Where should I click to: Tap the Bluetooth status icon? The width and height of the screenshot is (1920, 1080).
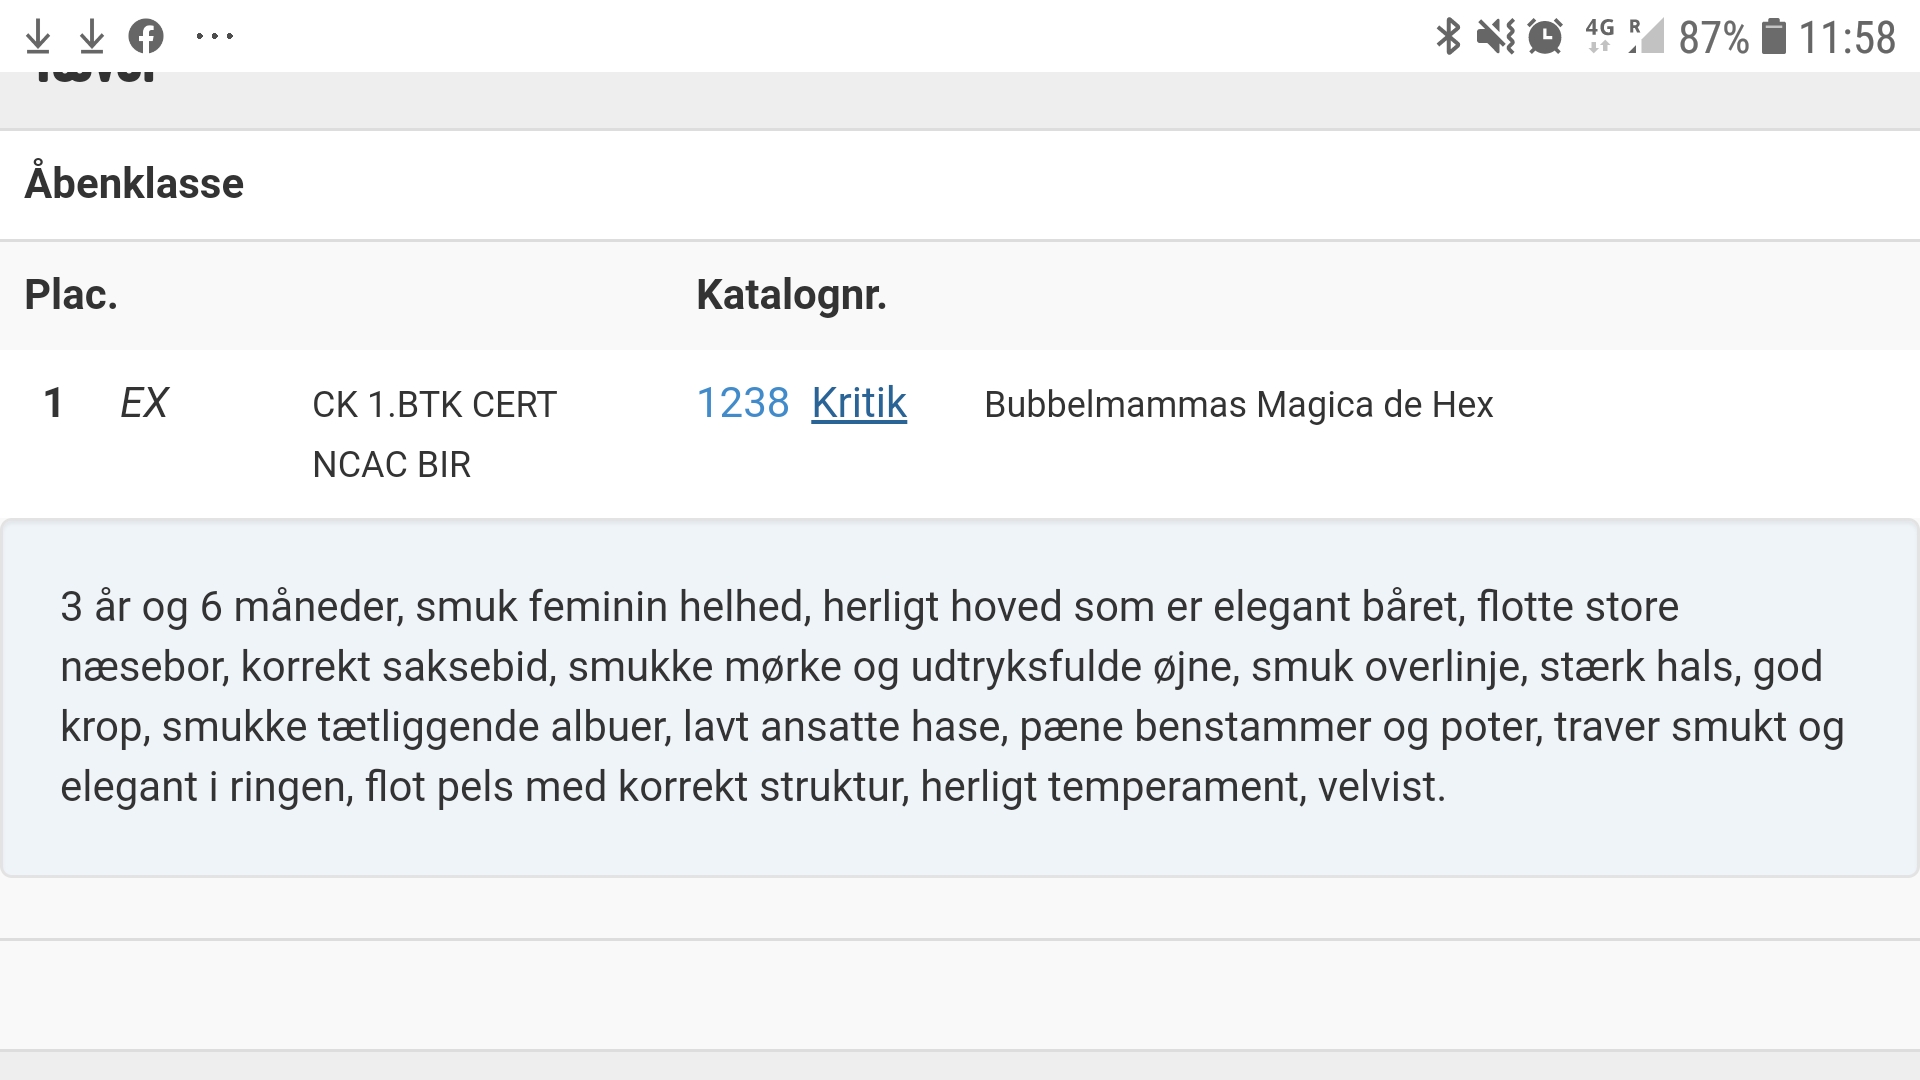click(1448, 37)
